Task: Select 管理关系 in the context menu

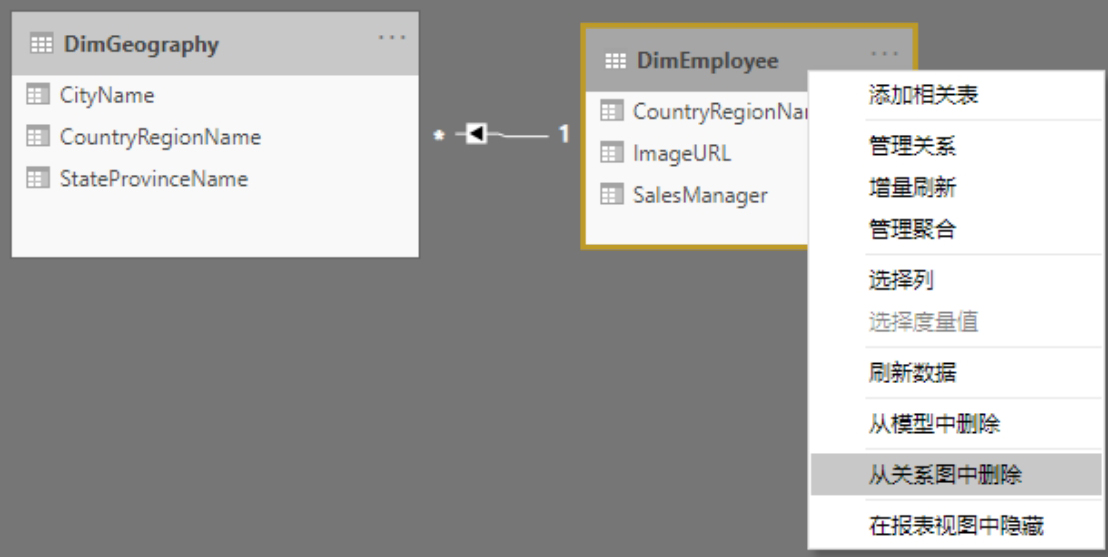Action: pyautogui.click(x=912, y=147)
